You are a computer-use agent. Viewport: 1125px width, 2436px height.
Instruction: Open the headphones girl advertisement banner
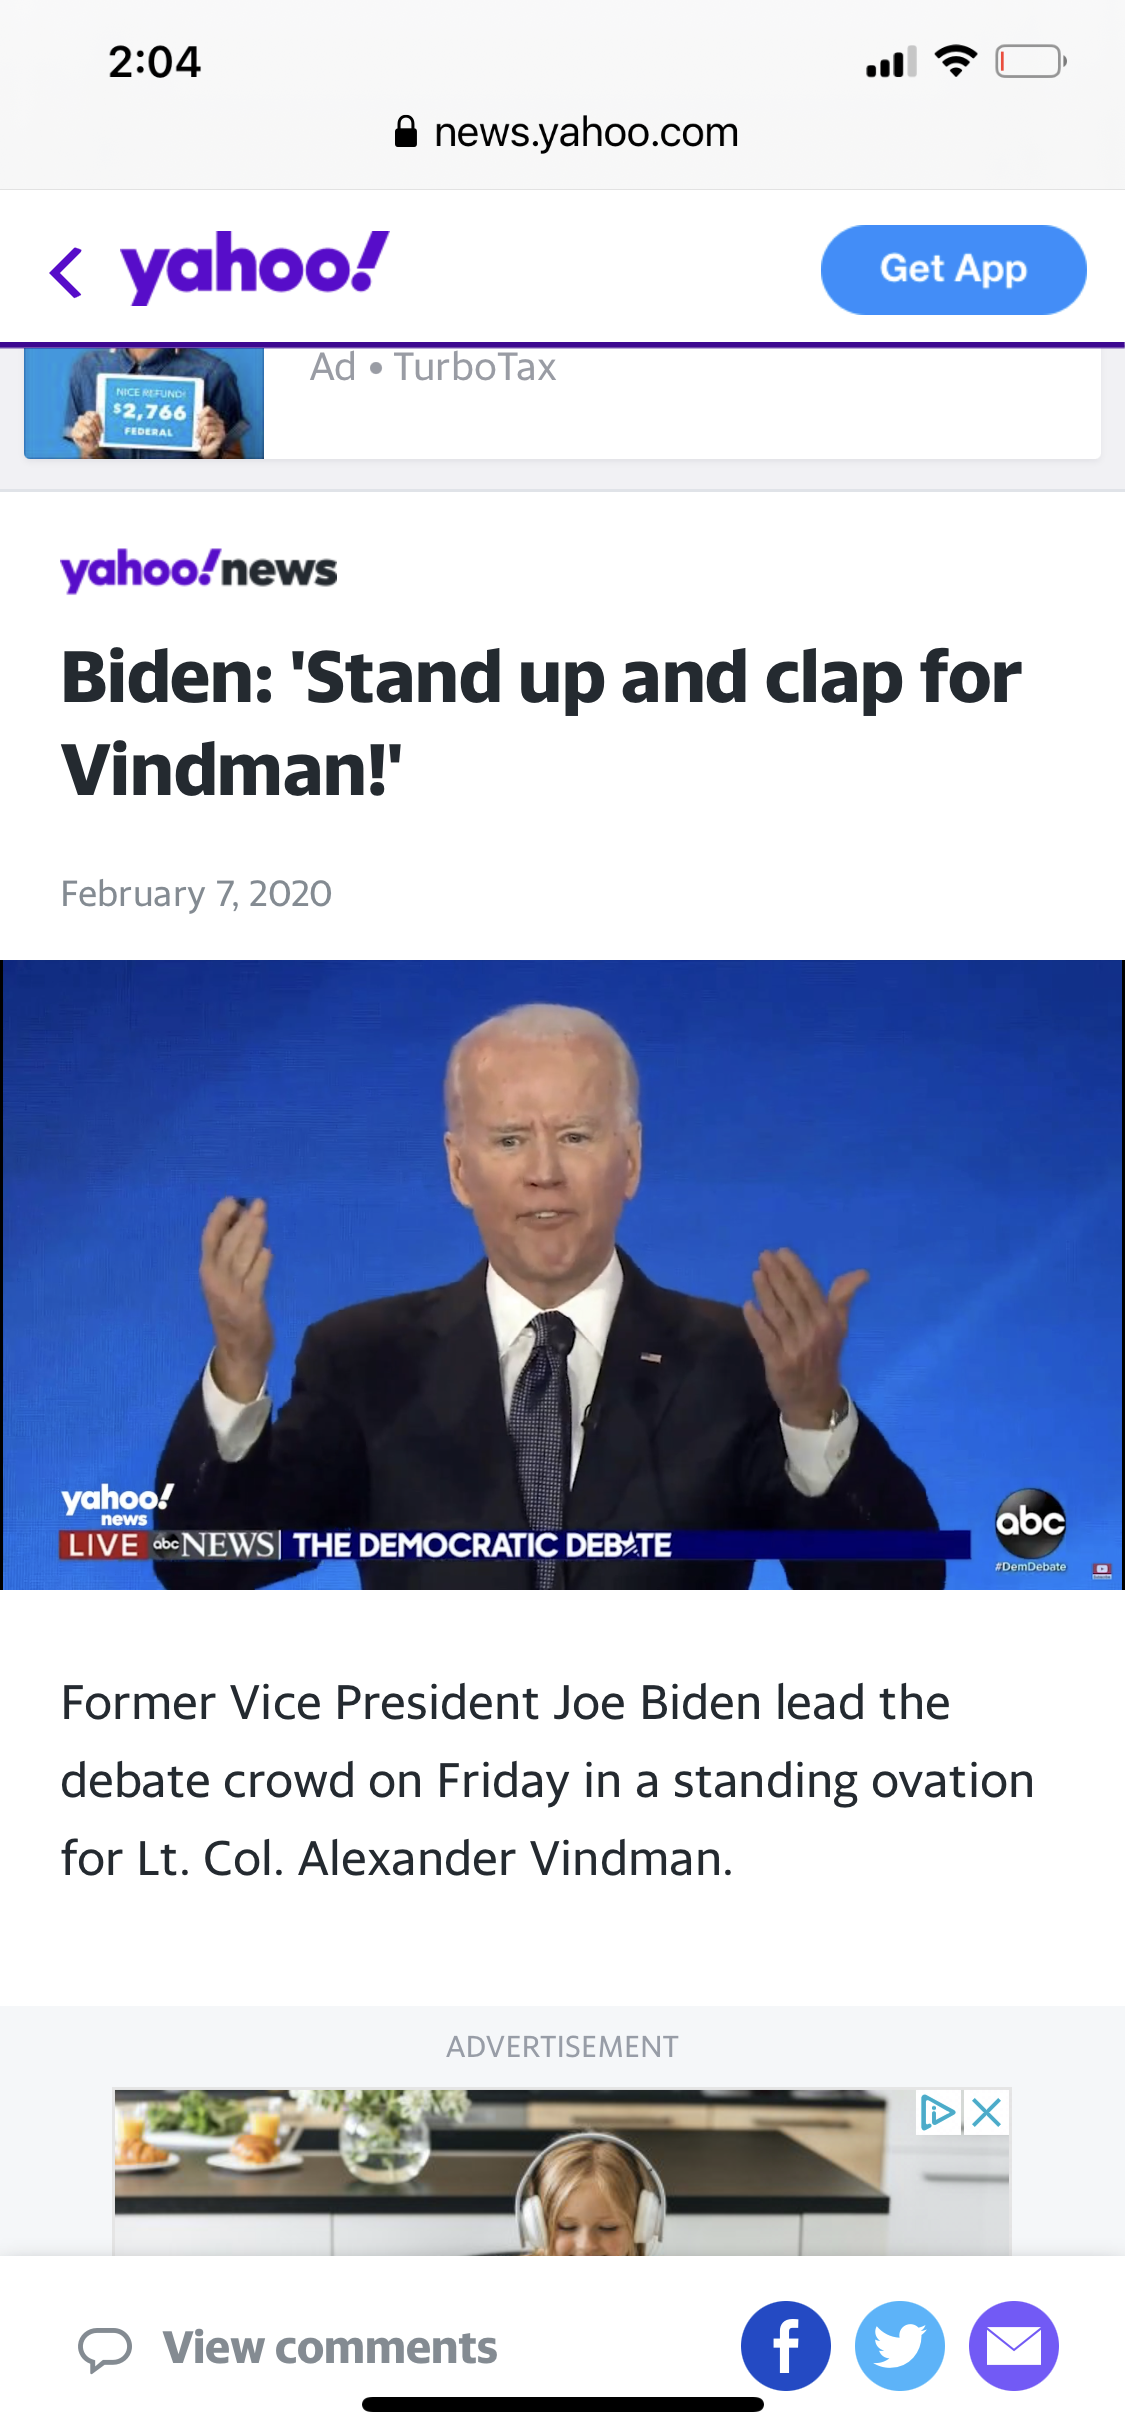tap(562, 2171)
